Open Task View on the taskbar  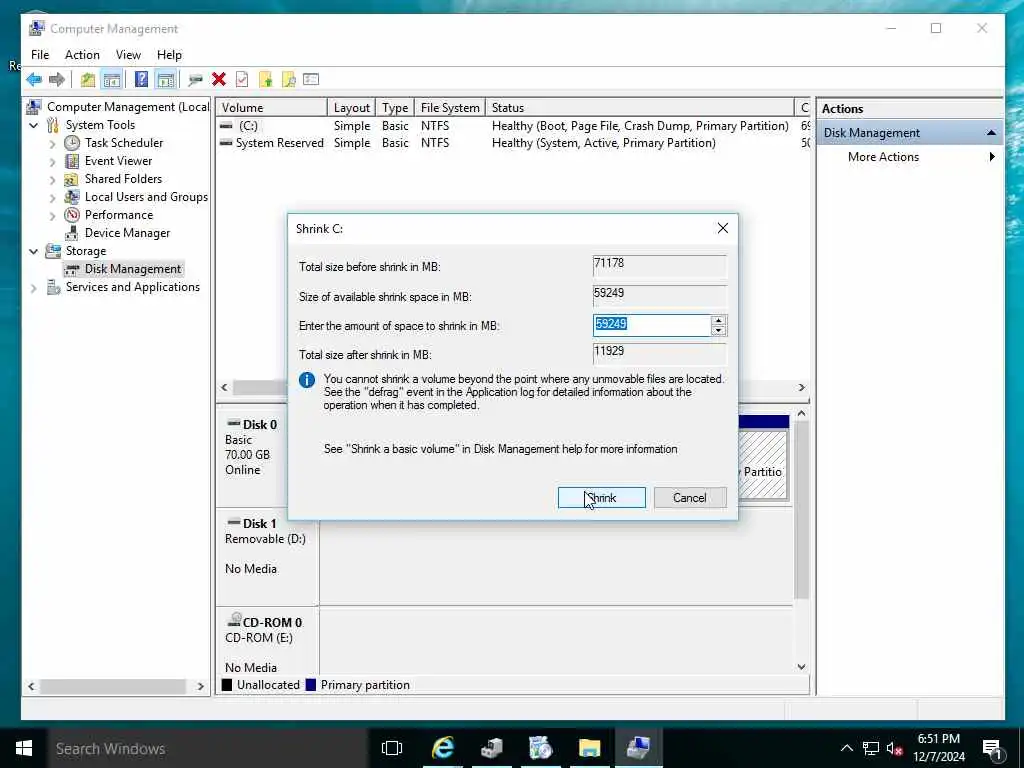[x=392, y=748]
